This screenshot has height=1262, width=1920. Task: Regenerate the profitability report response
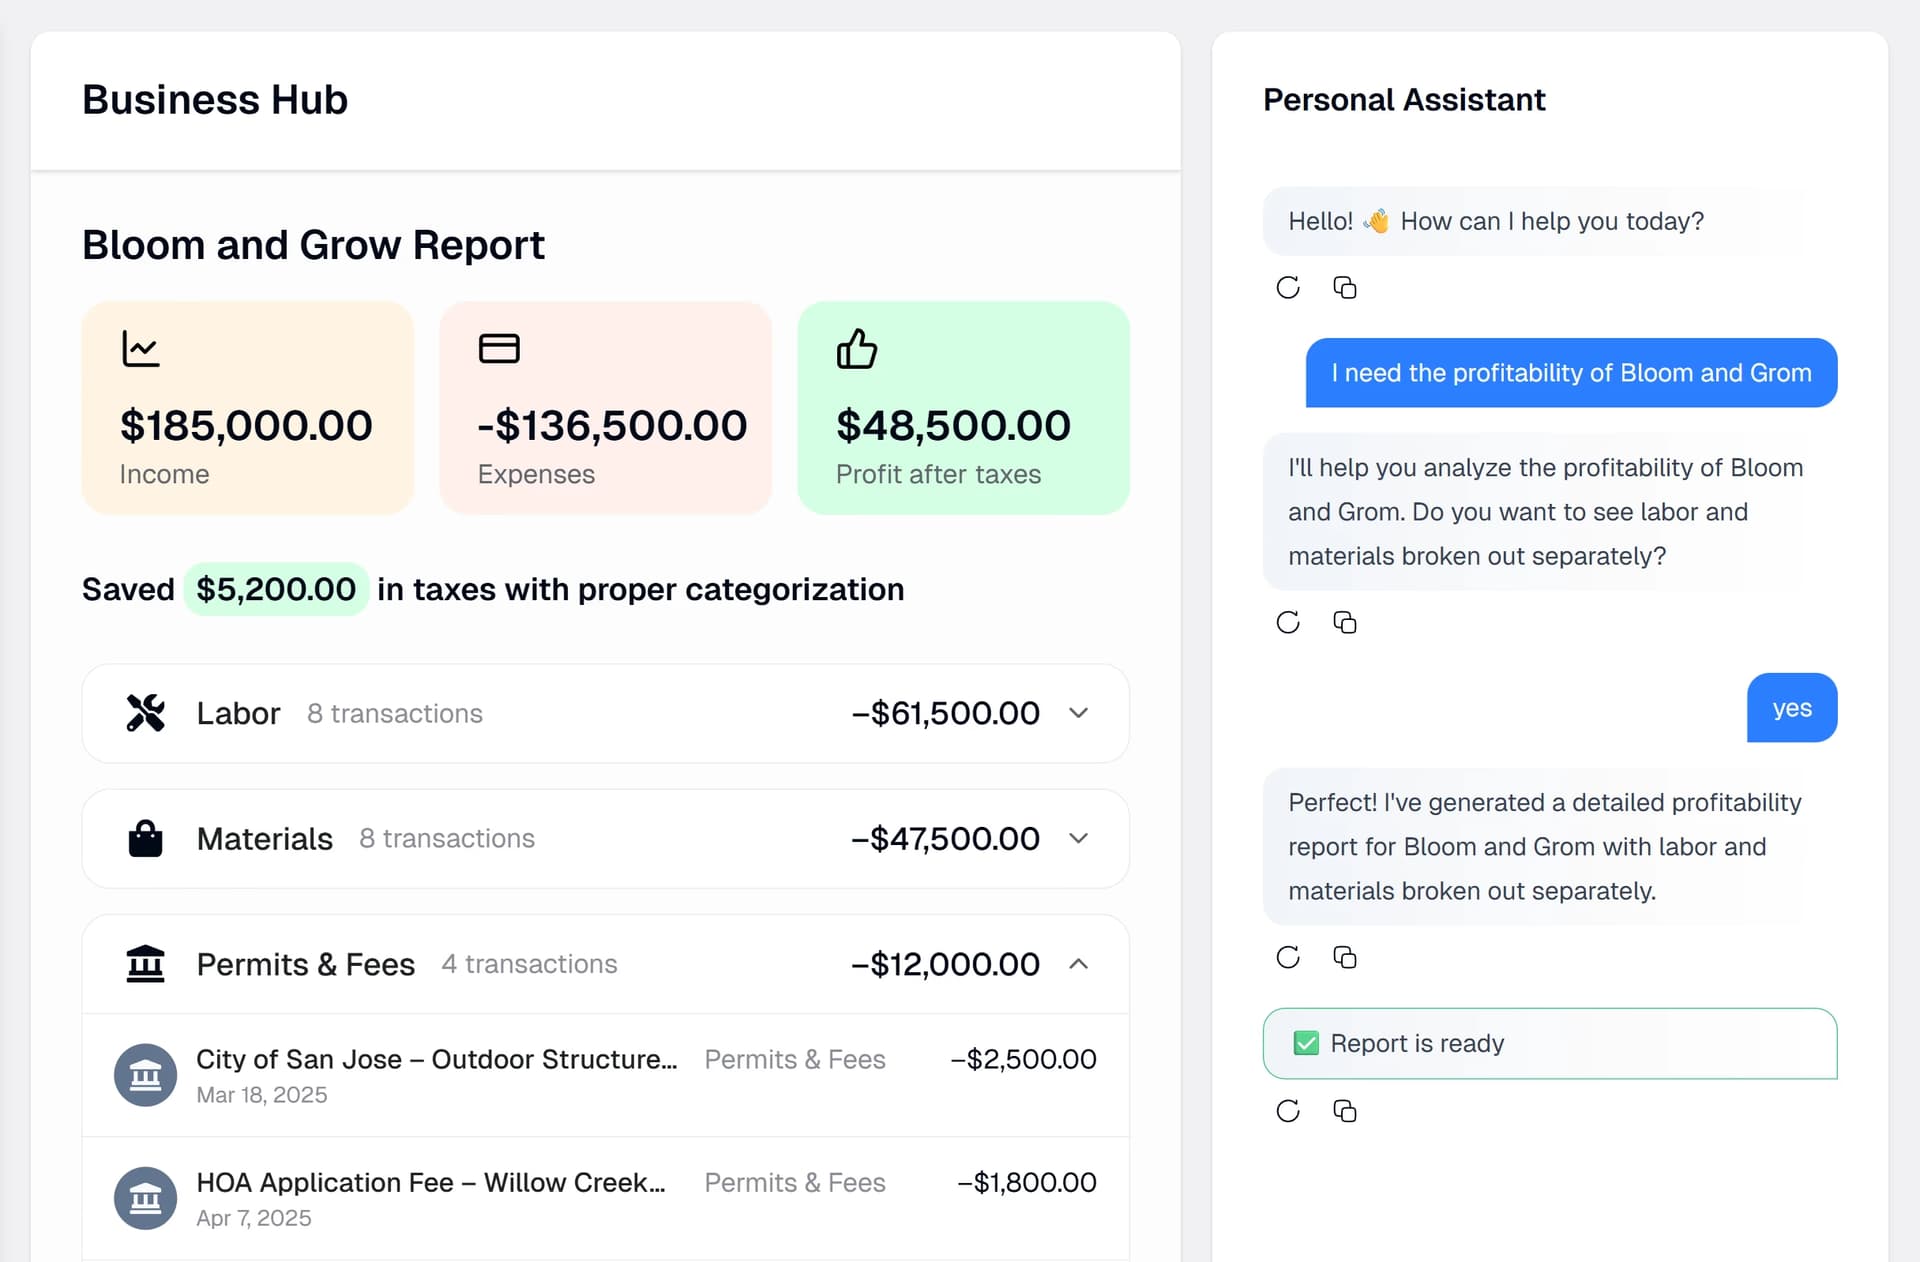1288,957
